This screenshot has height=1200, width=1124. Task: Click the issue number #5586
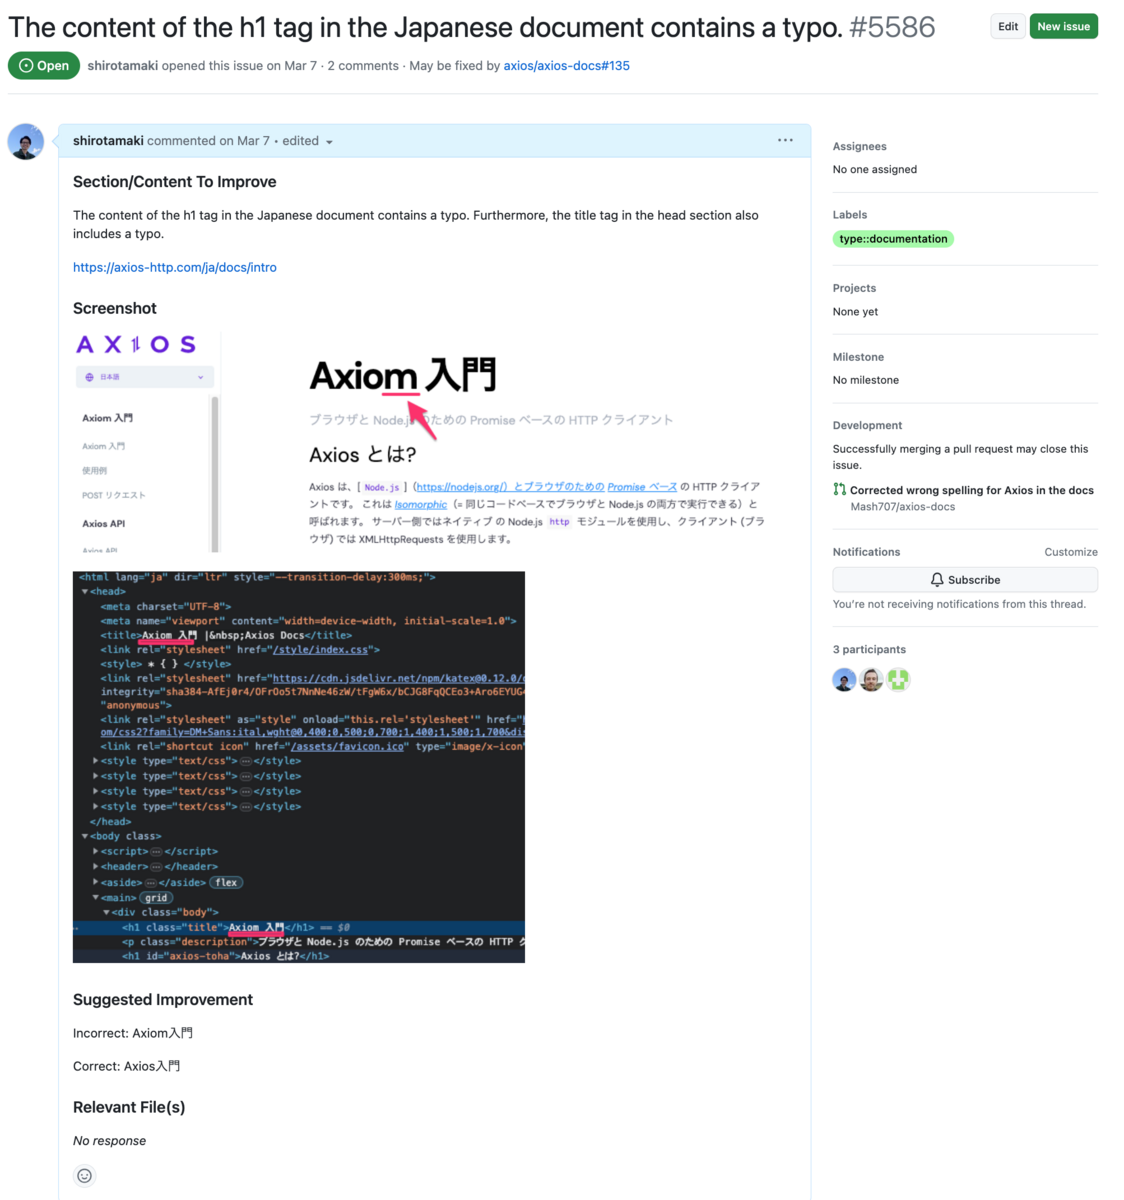(892, 27)
